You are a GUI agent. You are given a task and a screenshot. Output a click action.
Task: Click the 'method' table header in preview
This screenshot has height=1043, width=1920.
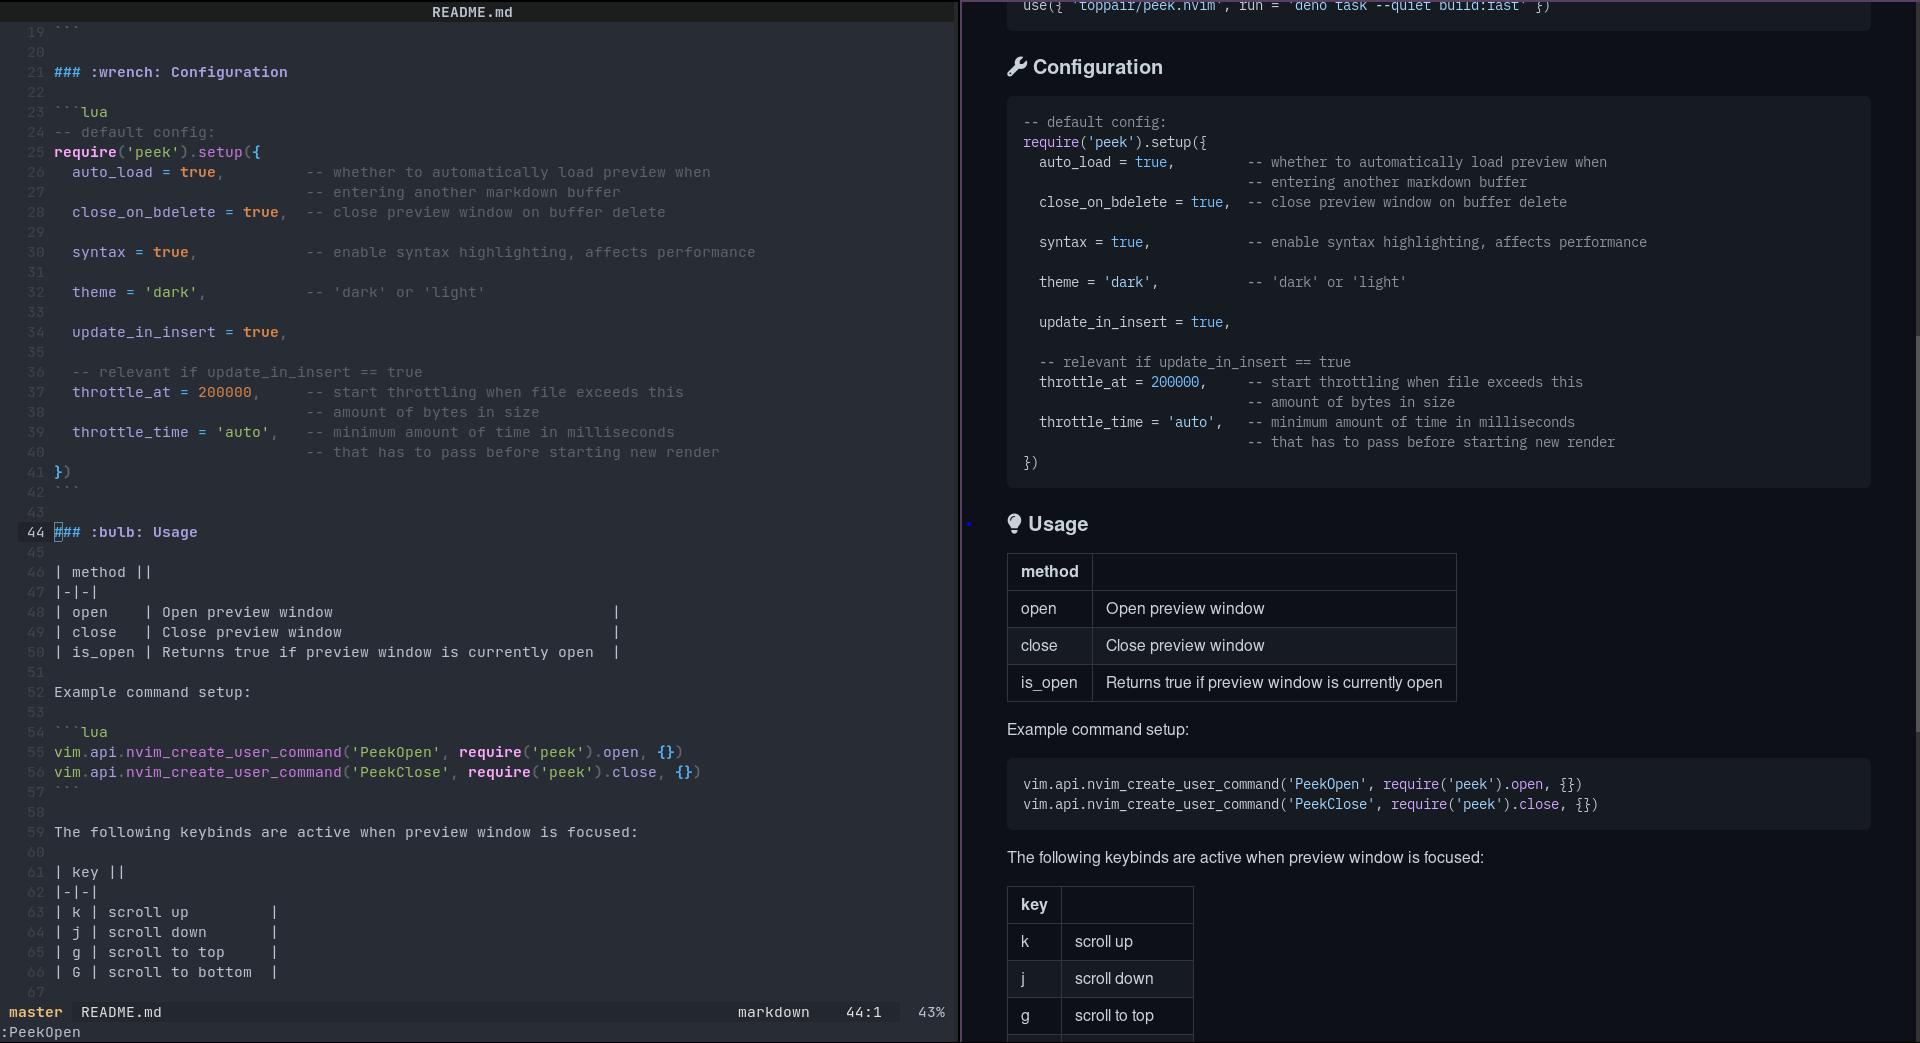coord(1049,572)
